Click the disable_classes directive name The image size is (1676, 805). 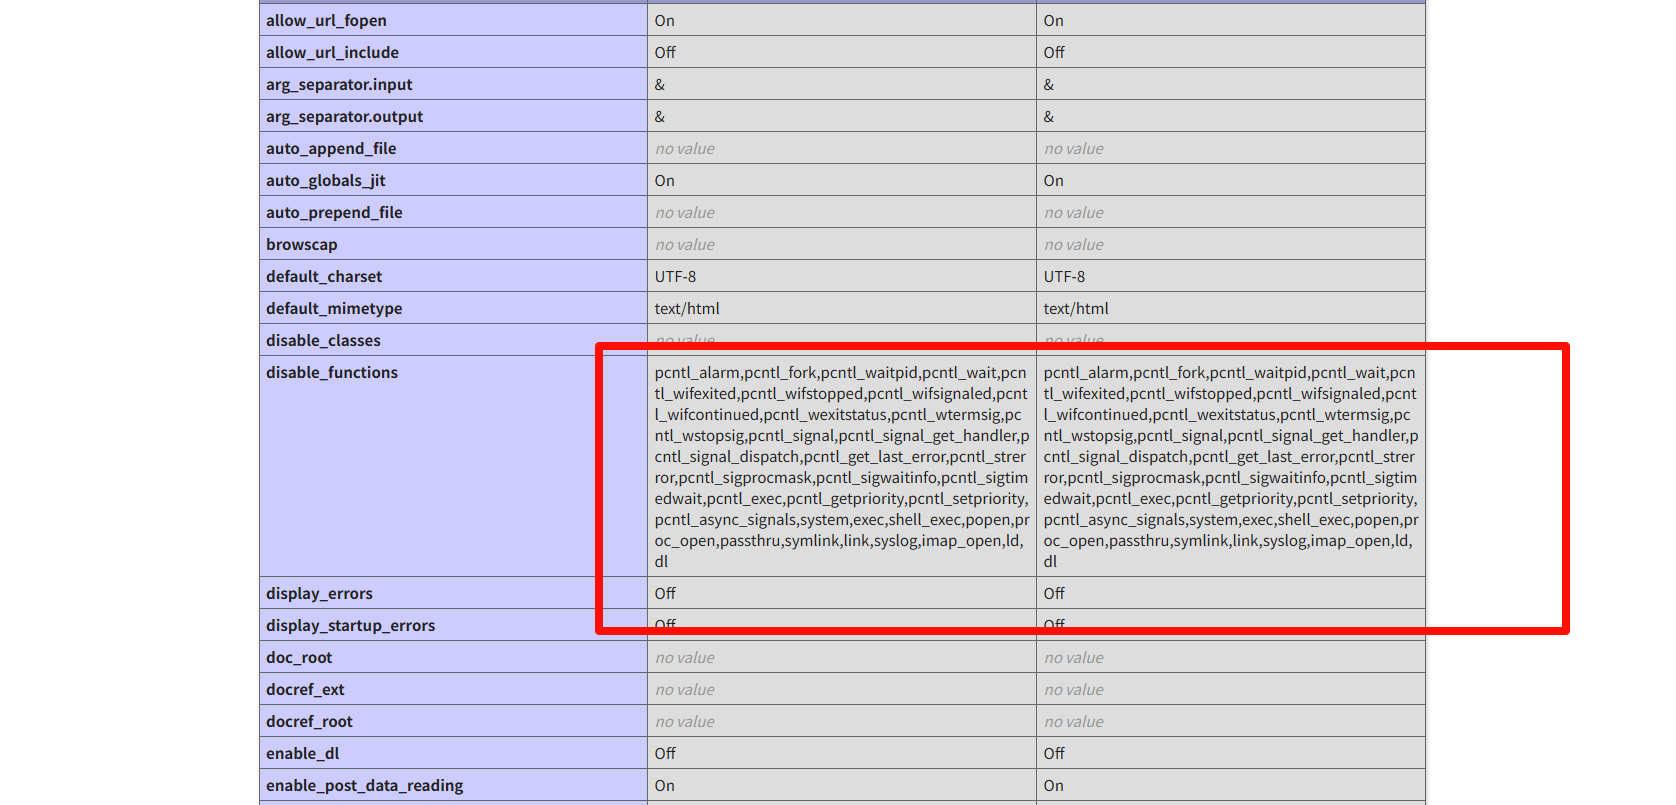pyautogui.click(x=323, y=341)
